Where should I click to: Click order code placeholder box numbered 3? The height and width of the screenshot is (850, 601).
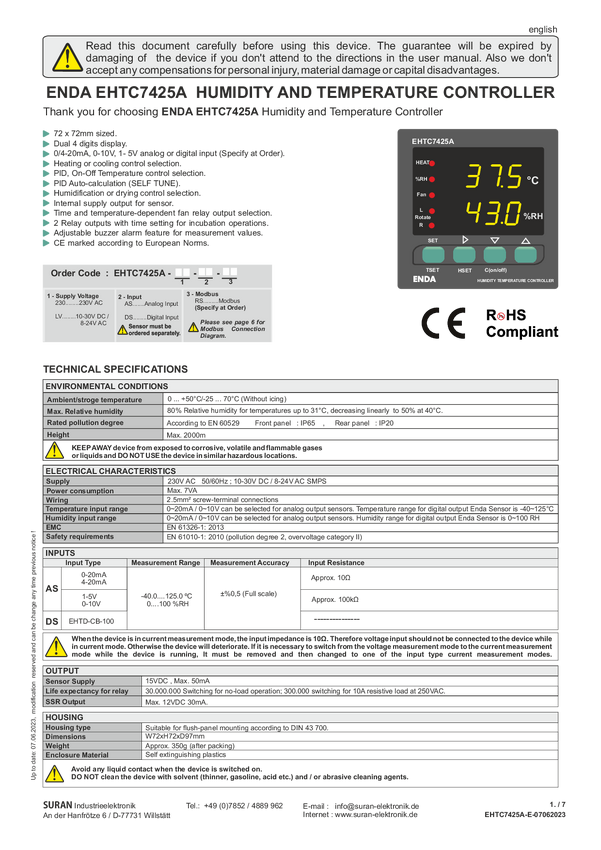coord(230,272)
